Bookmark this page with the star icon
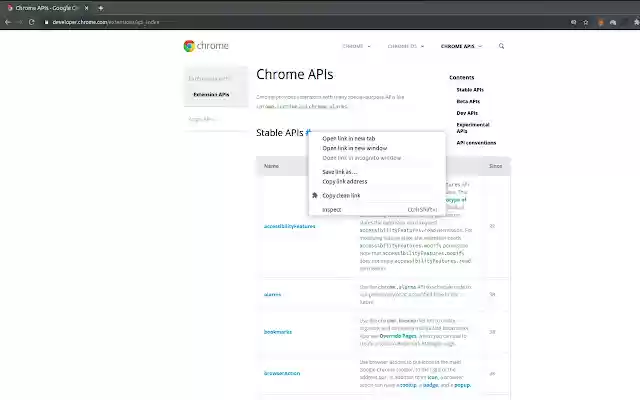640x400 pixels. (586, 22)
